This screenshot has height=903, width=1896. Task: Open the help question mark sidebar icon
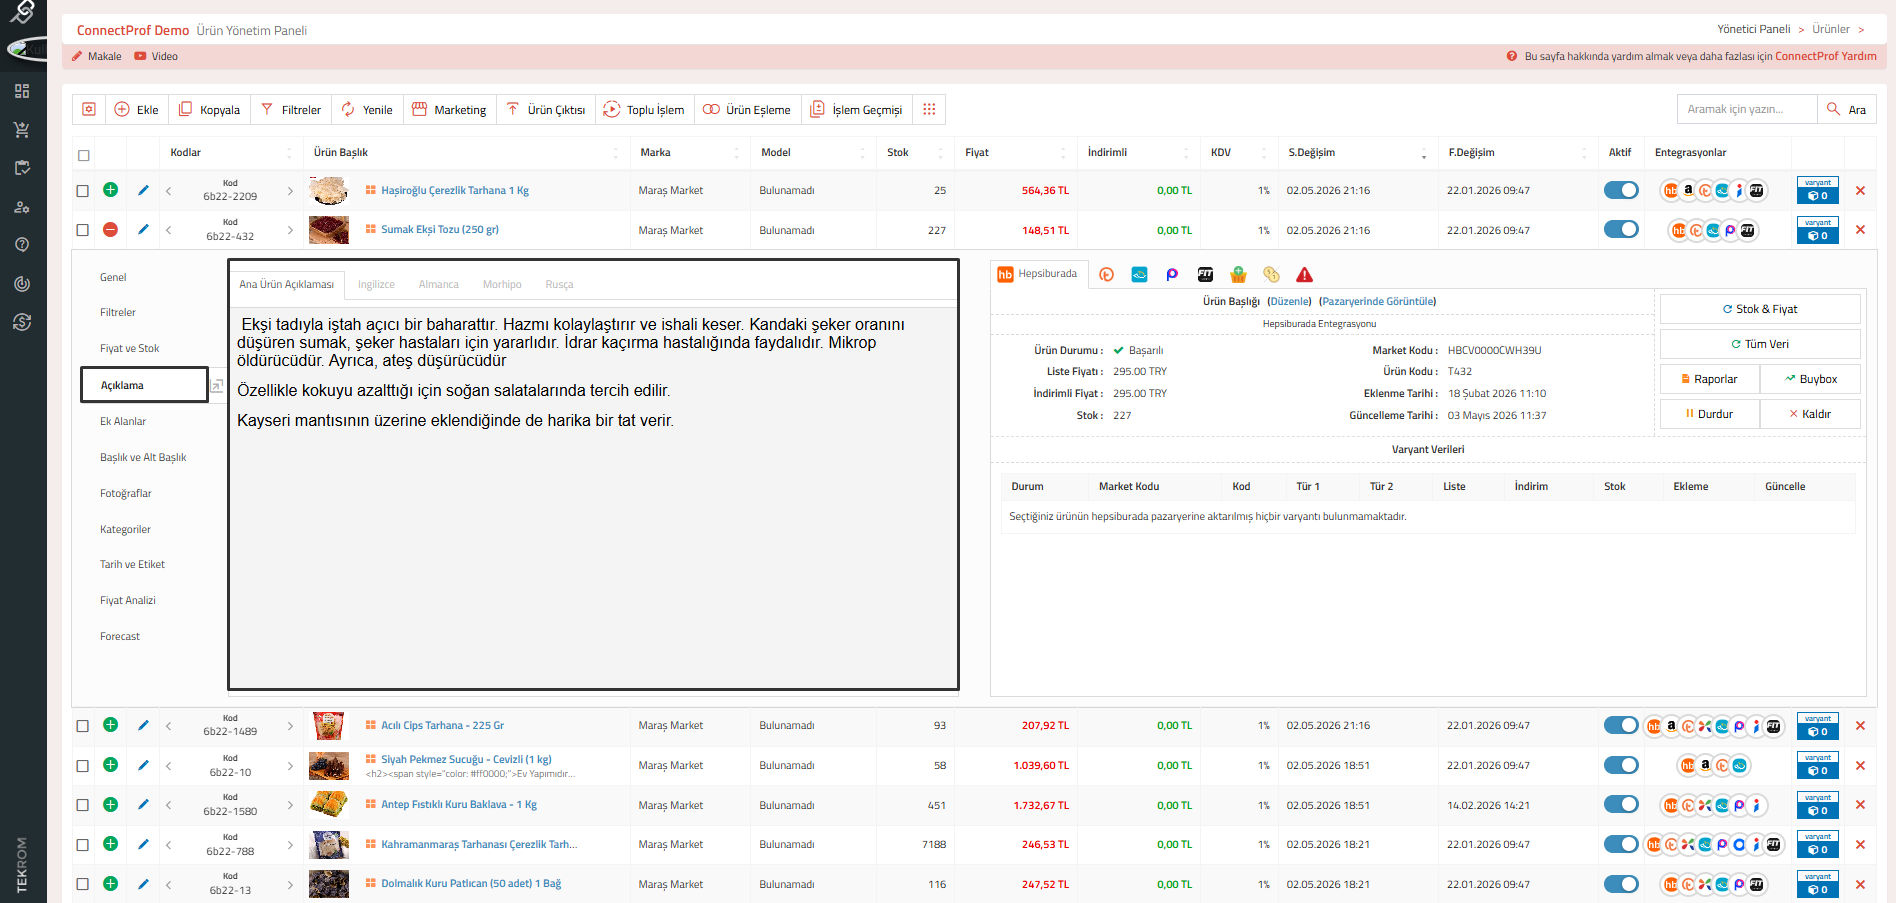point(22,244)
